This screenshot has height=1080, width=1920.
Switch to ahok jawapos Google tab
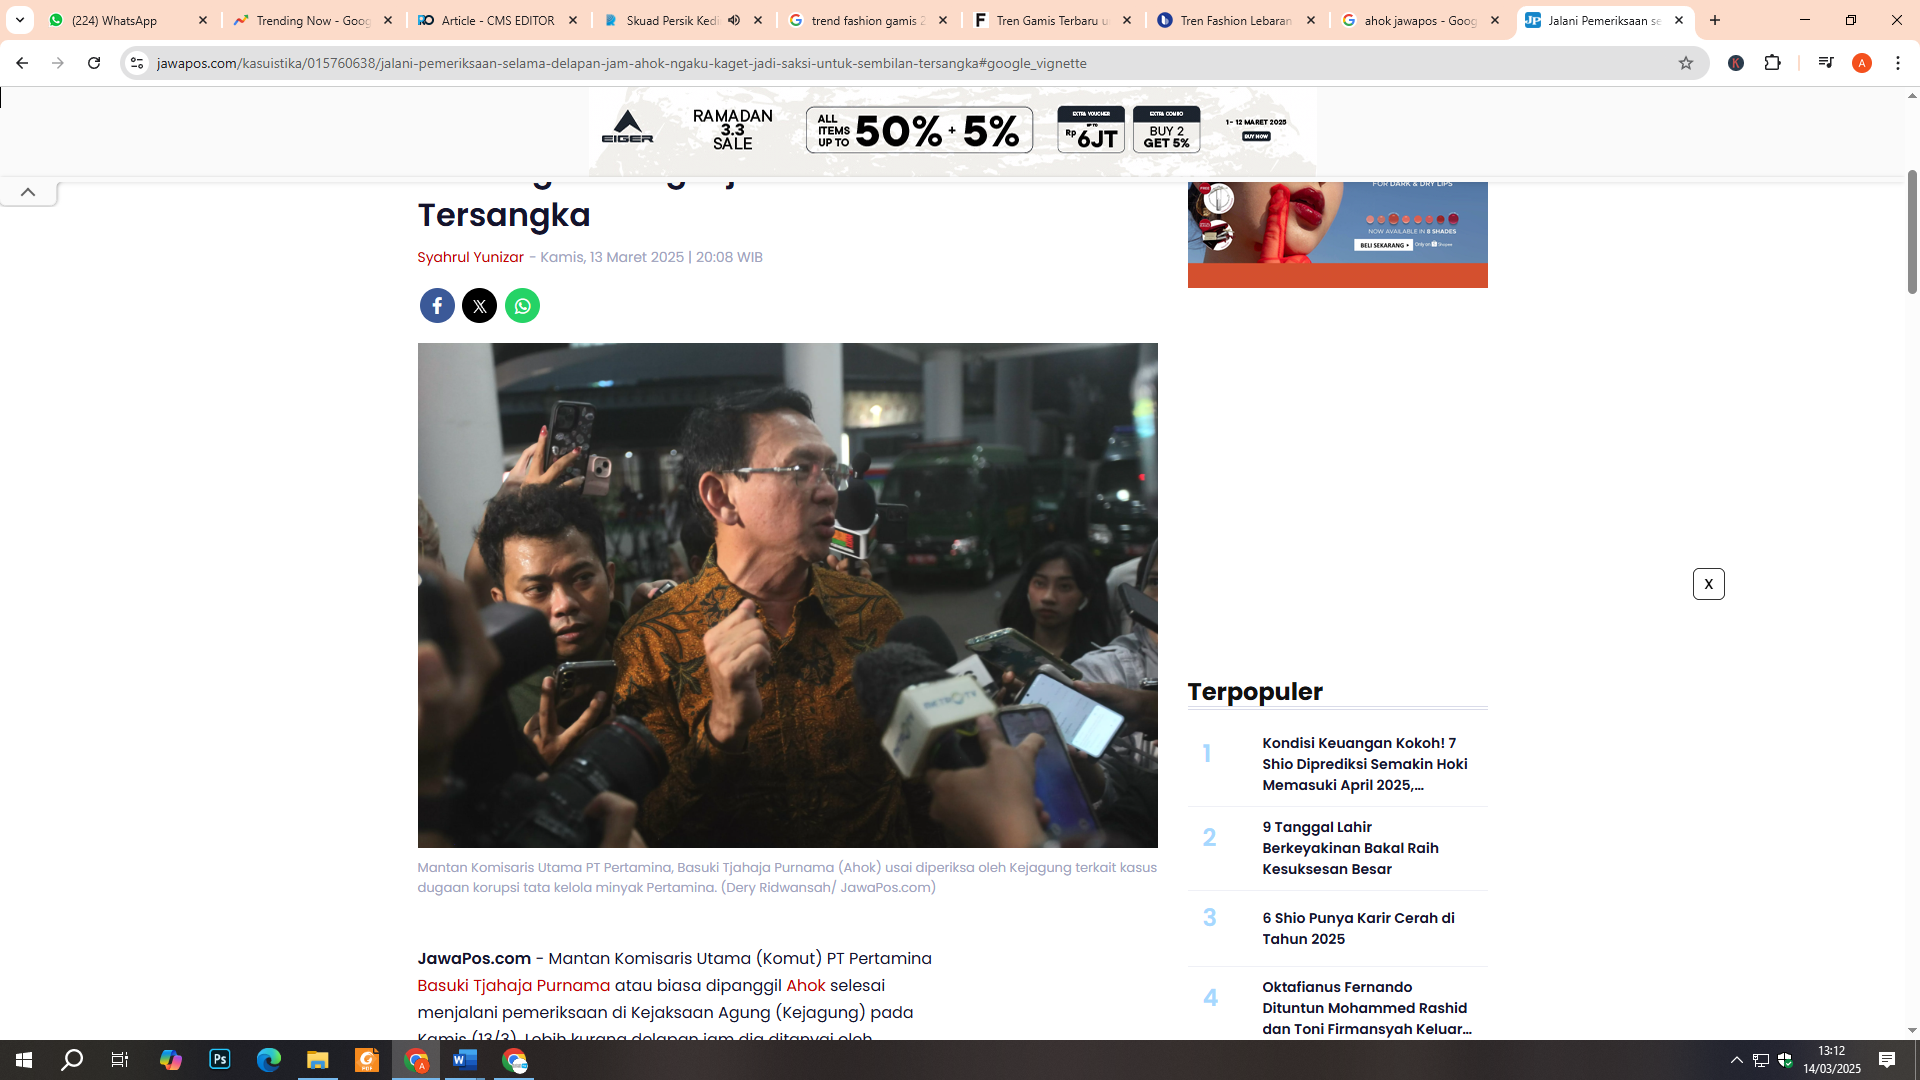[x=1419, y=20]
